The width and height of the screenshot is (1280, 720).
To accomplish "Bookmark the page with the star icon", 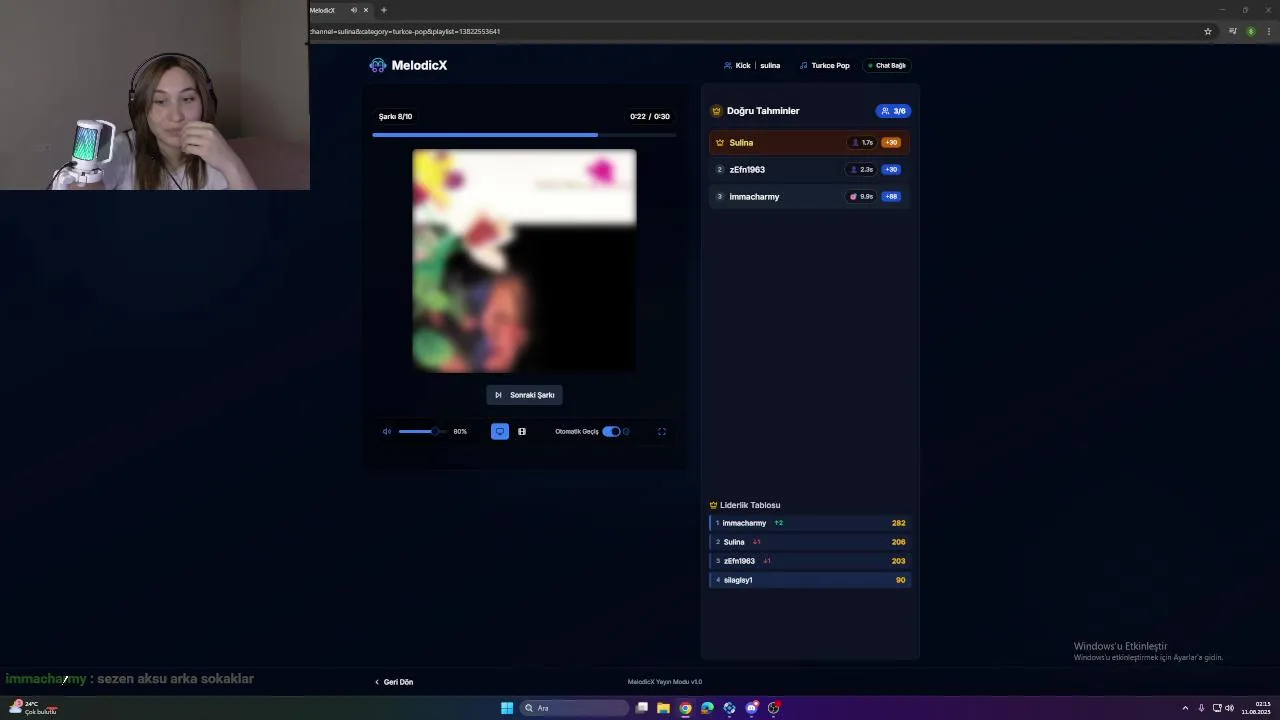I will pos(1207,31).
